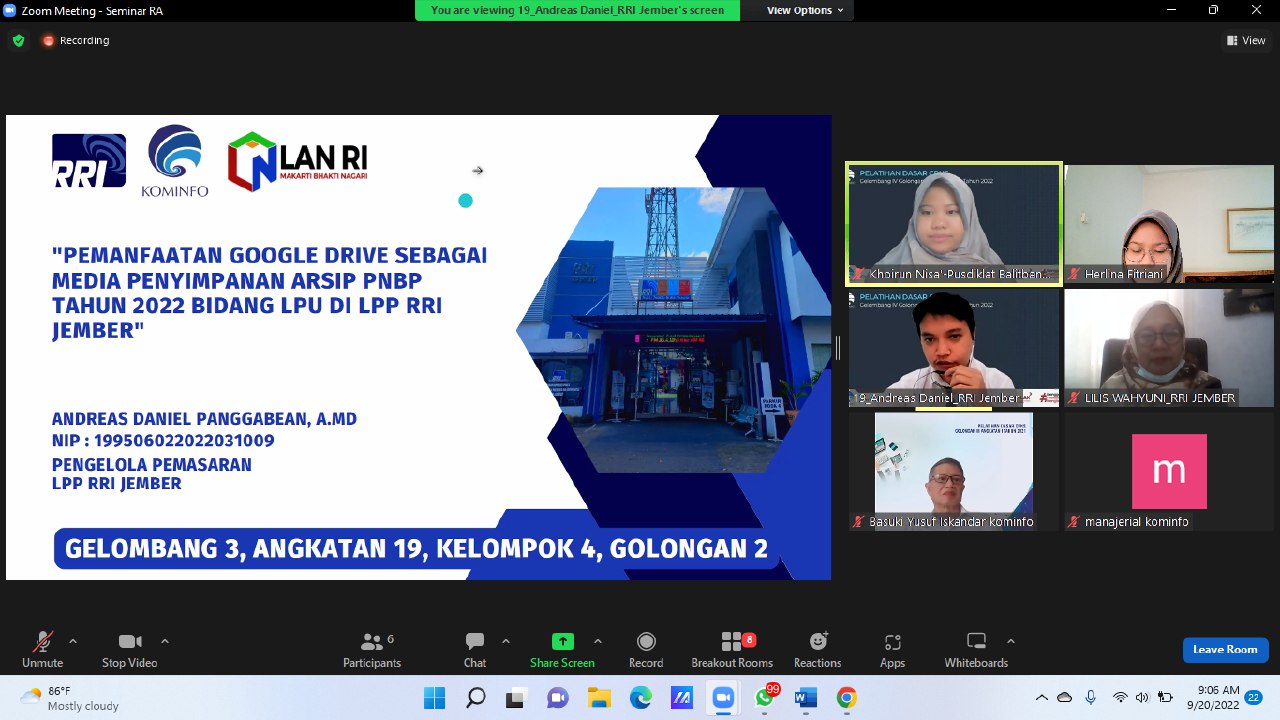Open volume control in system tray
The image size is (1280, 720).
click(x=1142, y=698)
